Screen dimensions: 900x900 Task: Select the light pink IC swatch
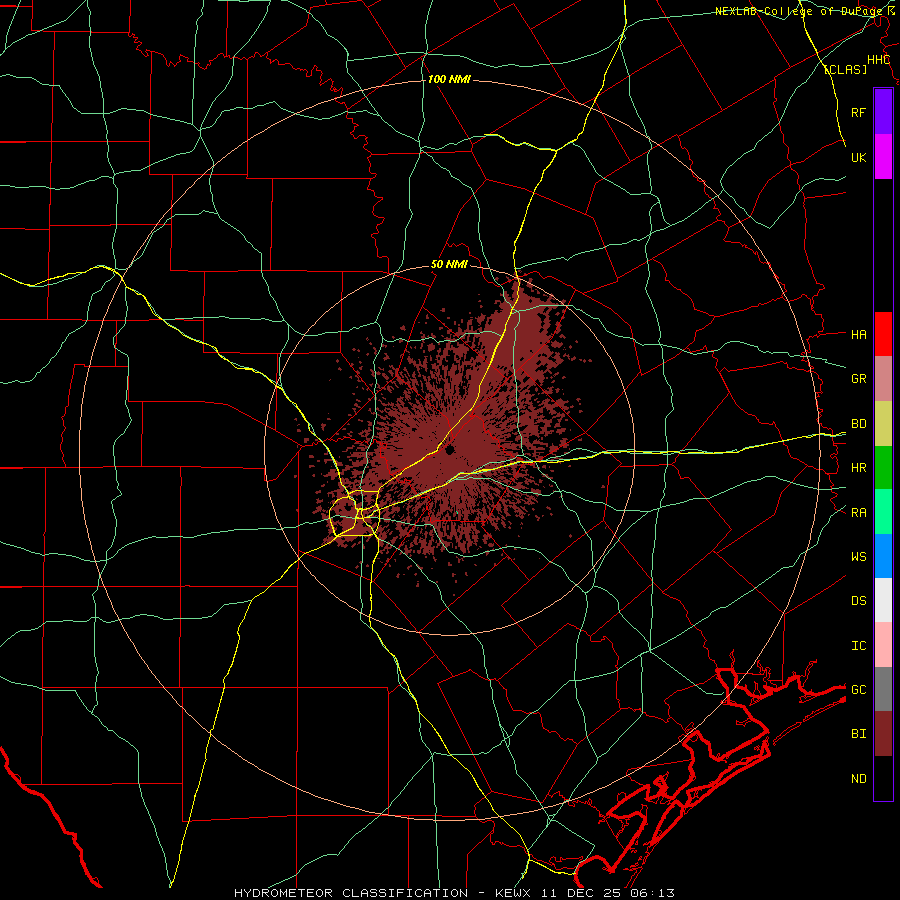[883, 645]
